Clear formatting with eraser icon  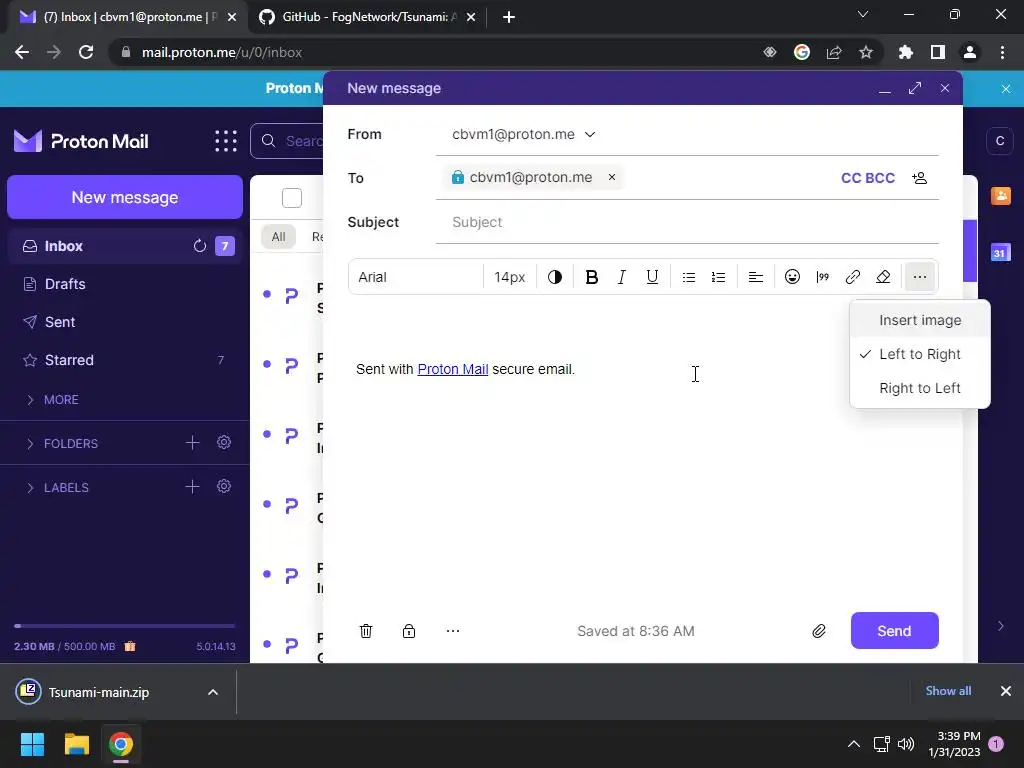point(883,277)
